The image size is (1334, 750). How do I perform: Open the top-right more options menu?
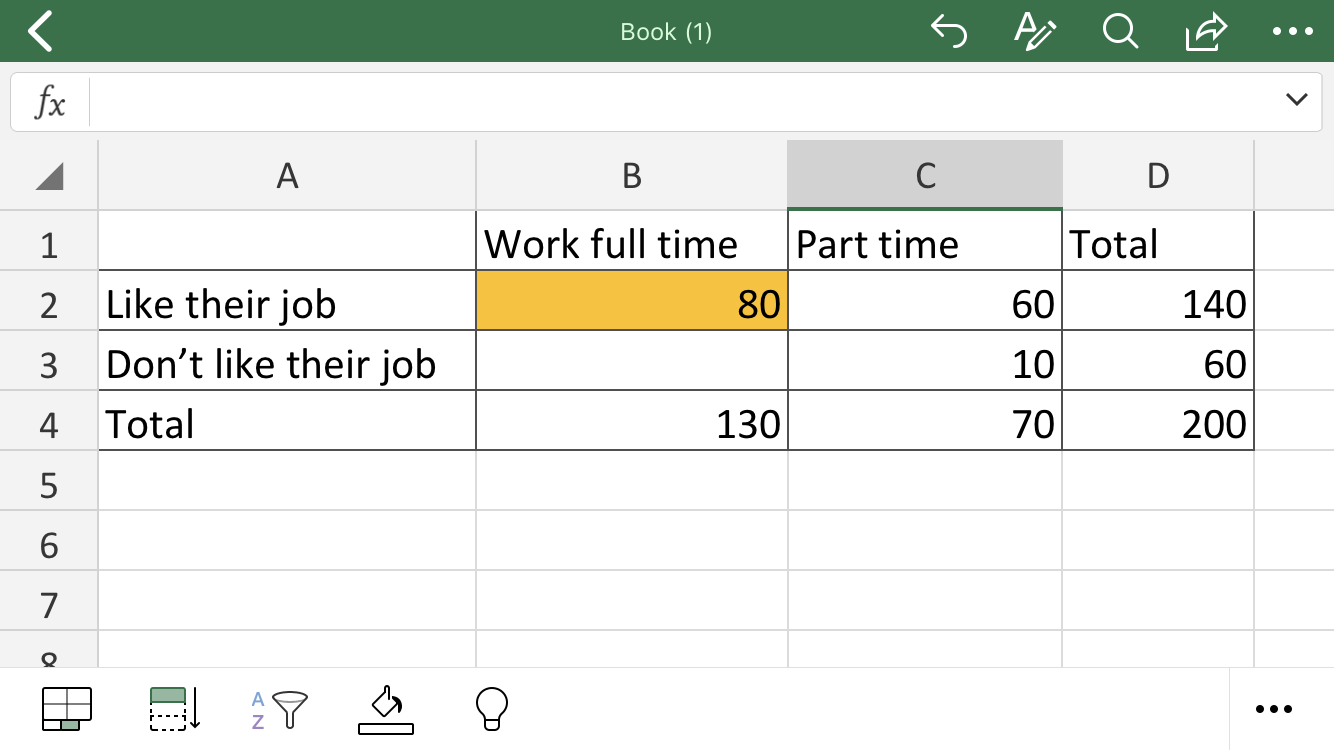pos(1291,32)
